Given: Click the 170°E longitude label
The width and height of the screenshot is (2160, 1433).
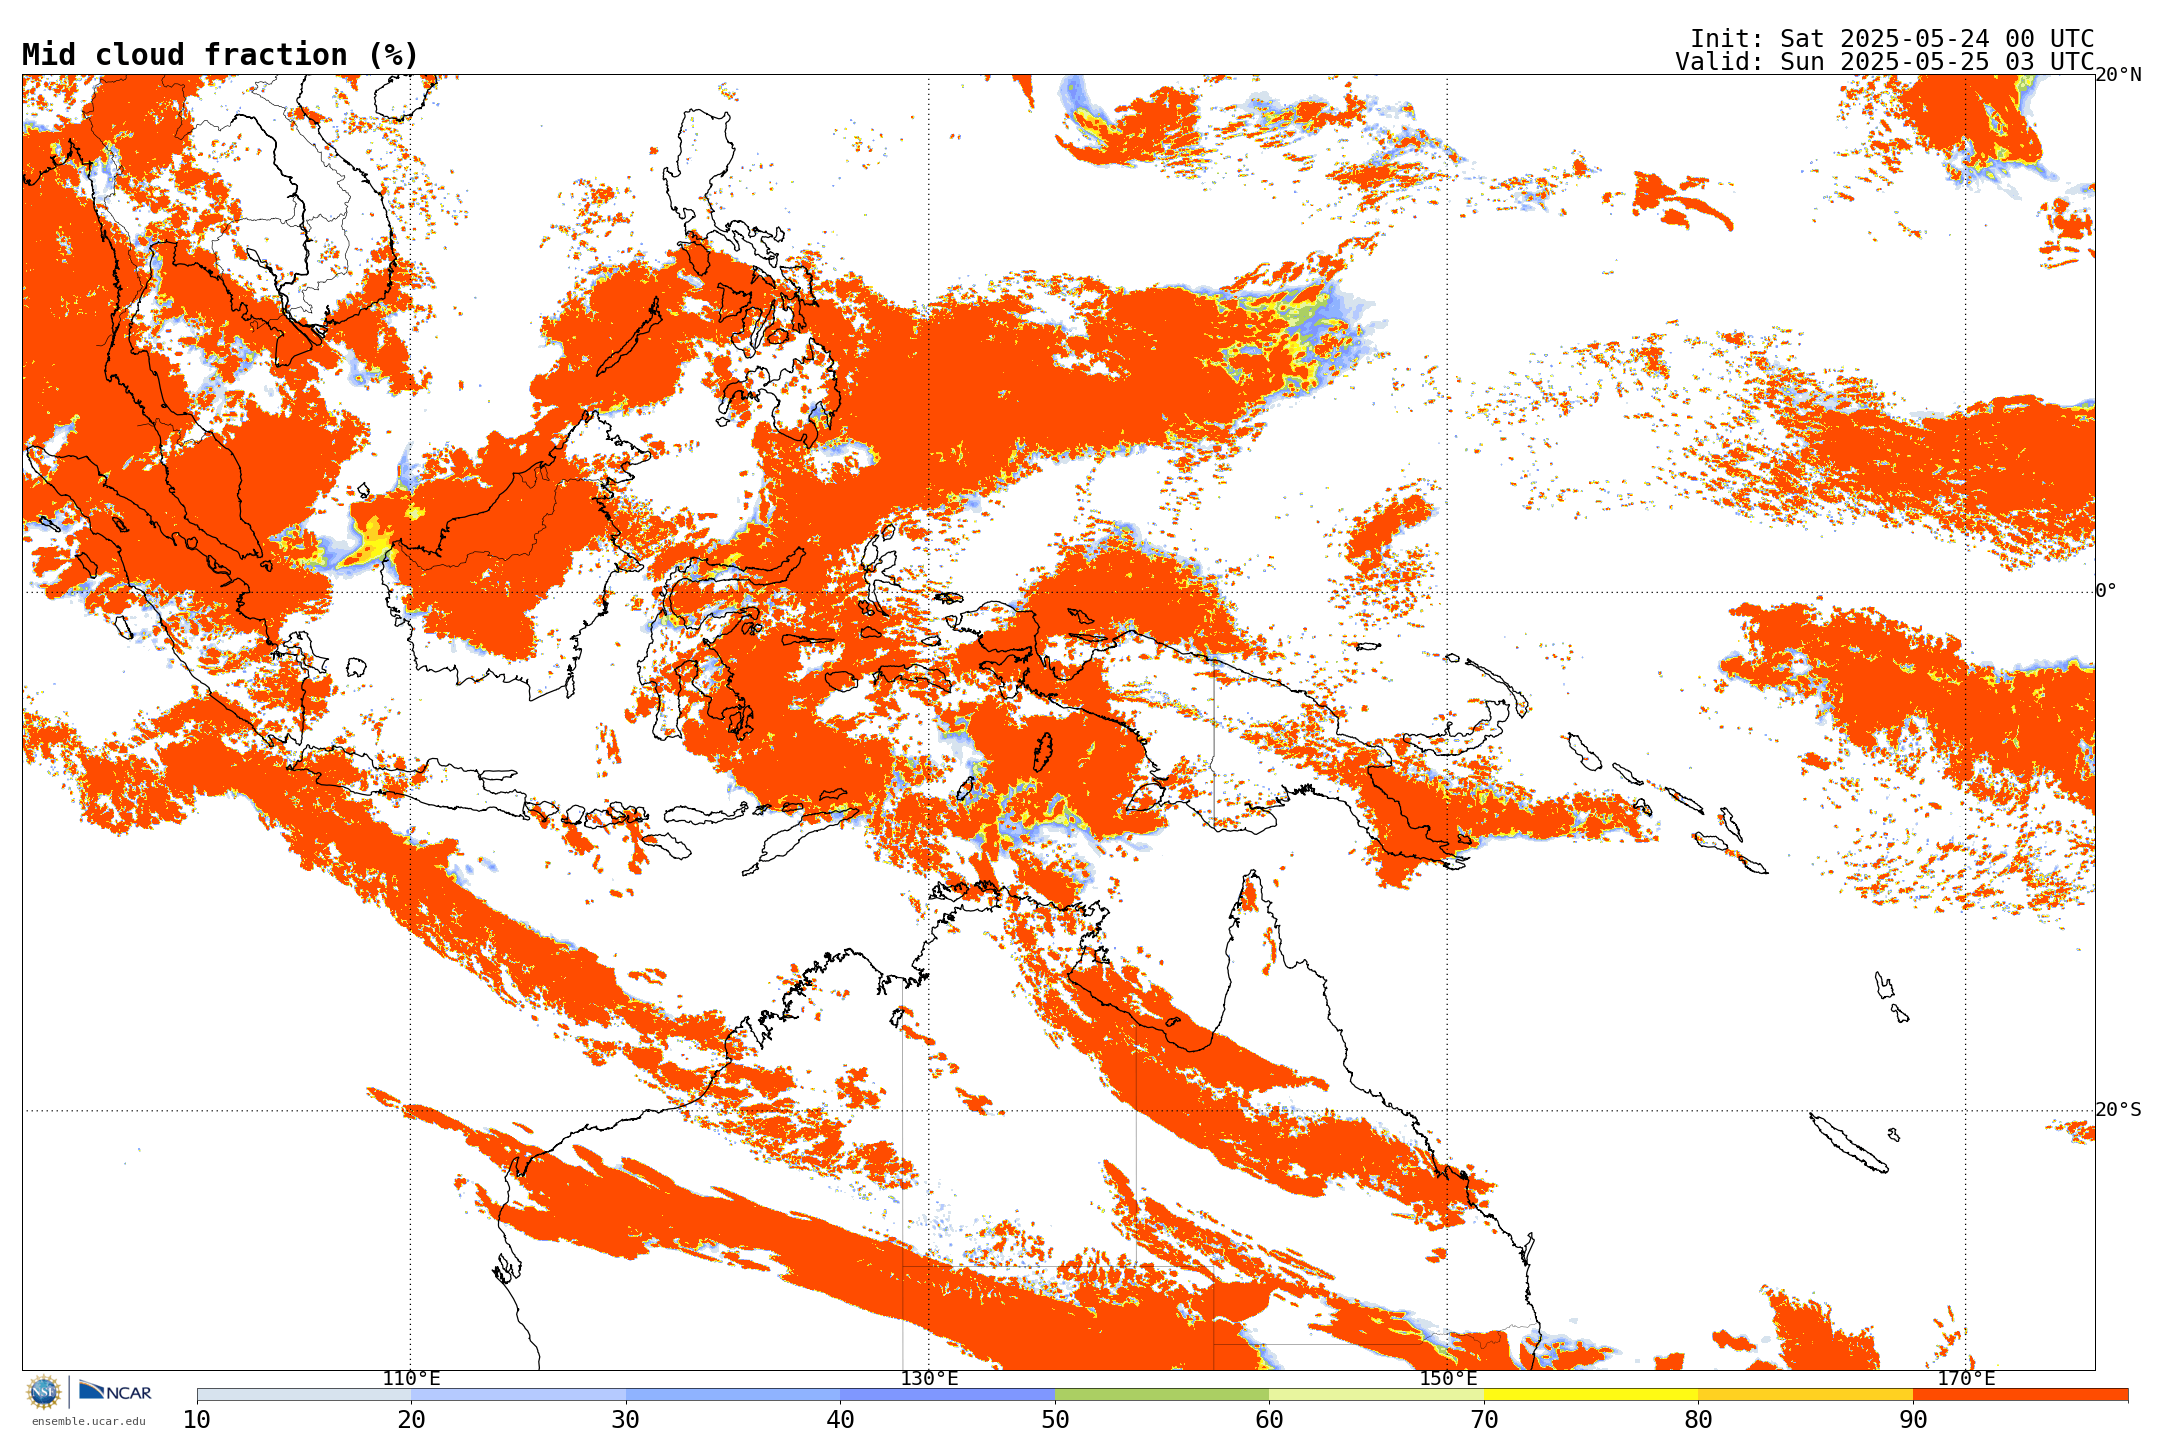Looking at the screenshot, I should [1966, 1379].
